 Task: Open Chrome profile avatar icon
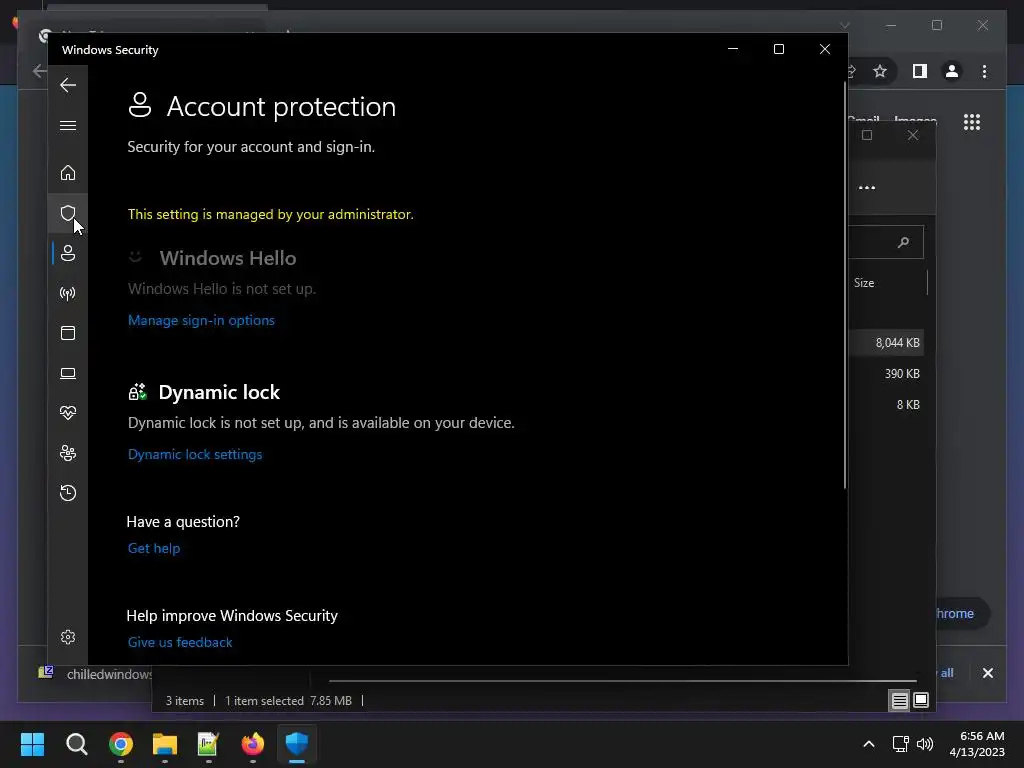[952, 71]
